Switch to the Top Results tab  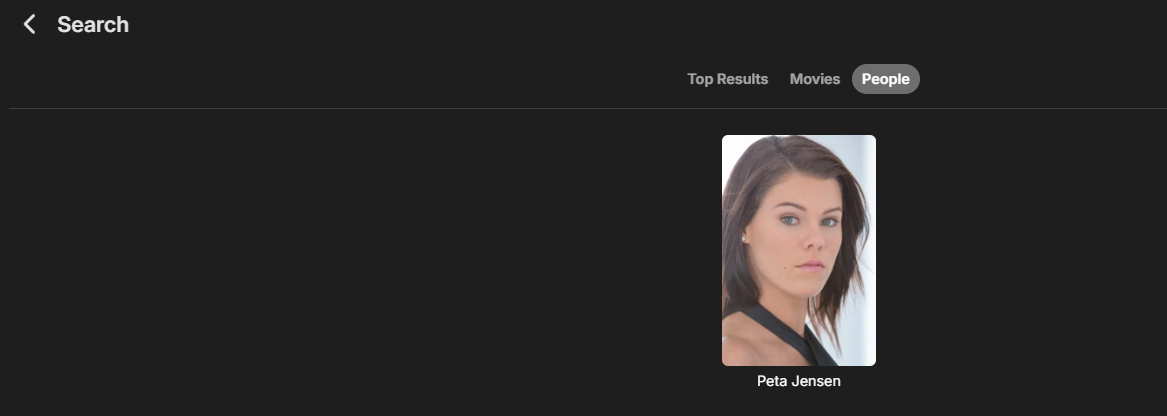(x=727, y=79)
